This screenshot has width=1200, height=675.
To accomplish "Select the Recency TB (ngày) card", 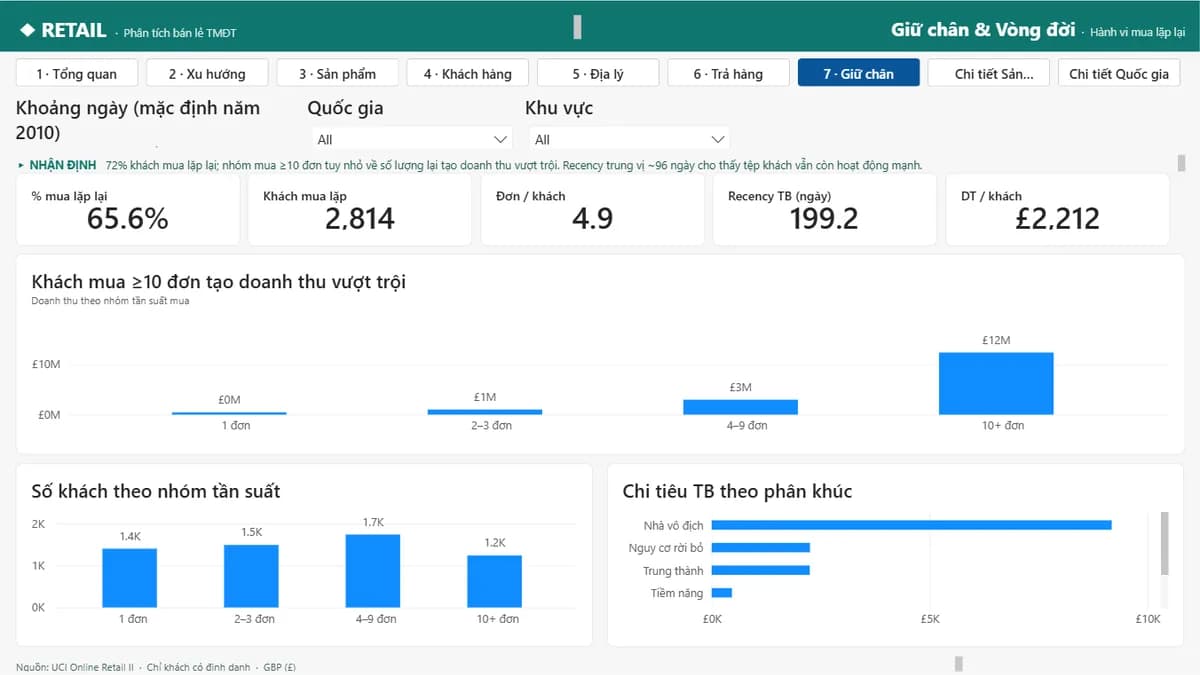I will pyautogui.click(x=824, y=210).
